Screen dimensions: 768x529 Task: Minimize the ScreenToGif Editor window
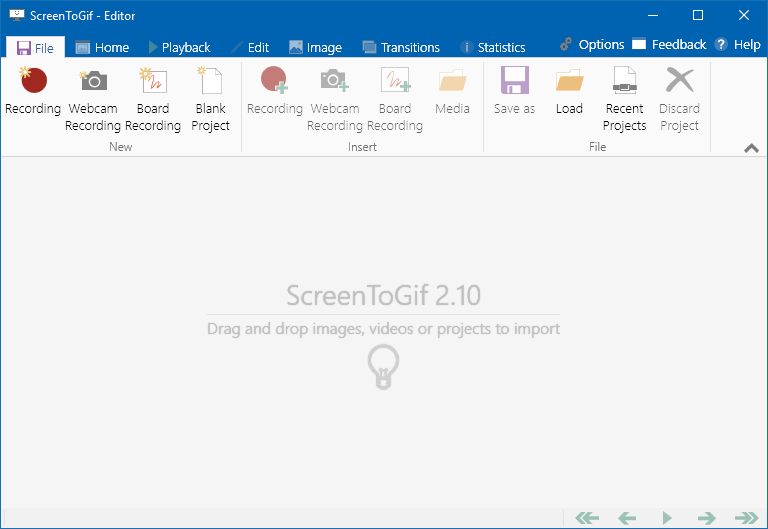pos(653,15)
